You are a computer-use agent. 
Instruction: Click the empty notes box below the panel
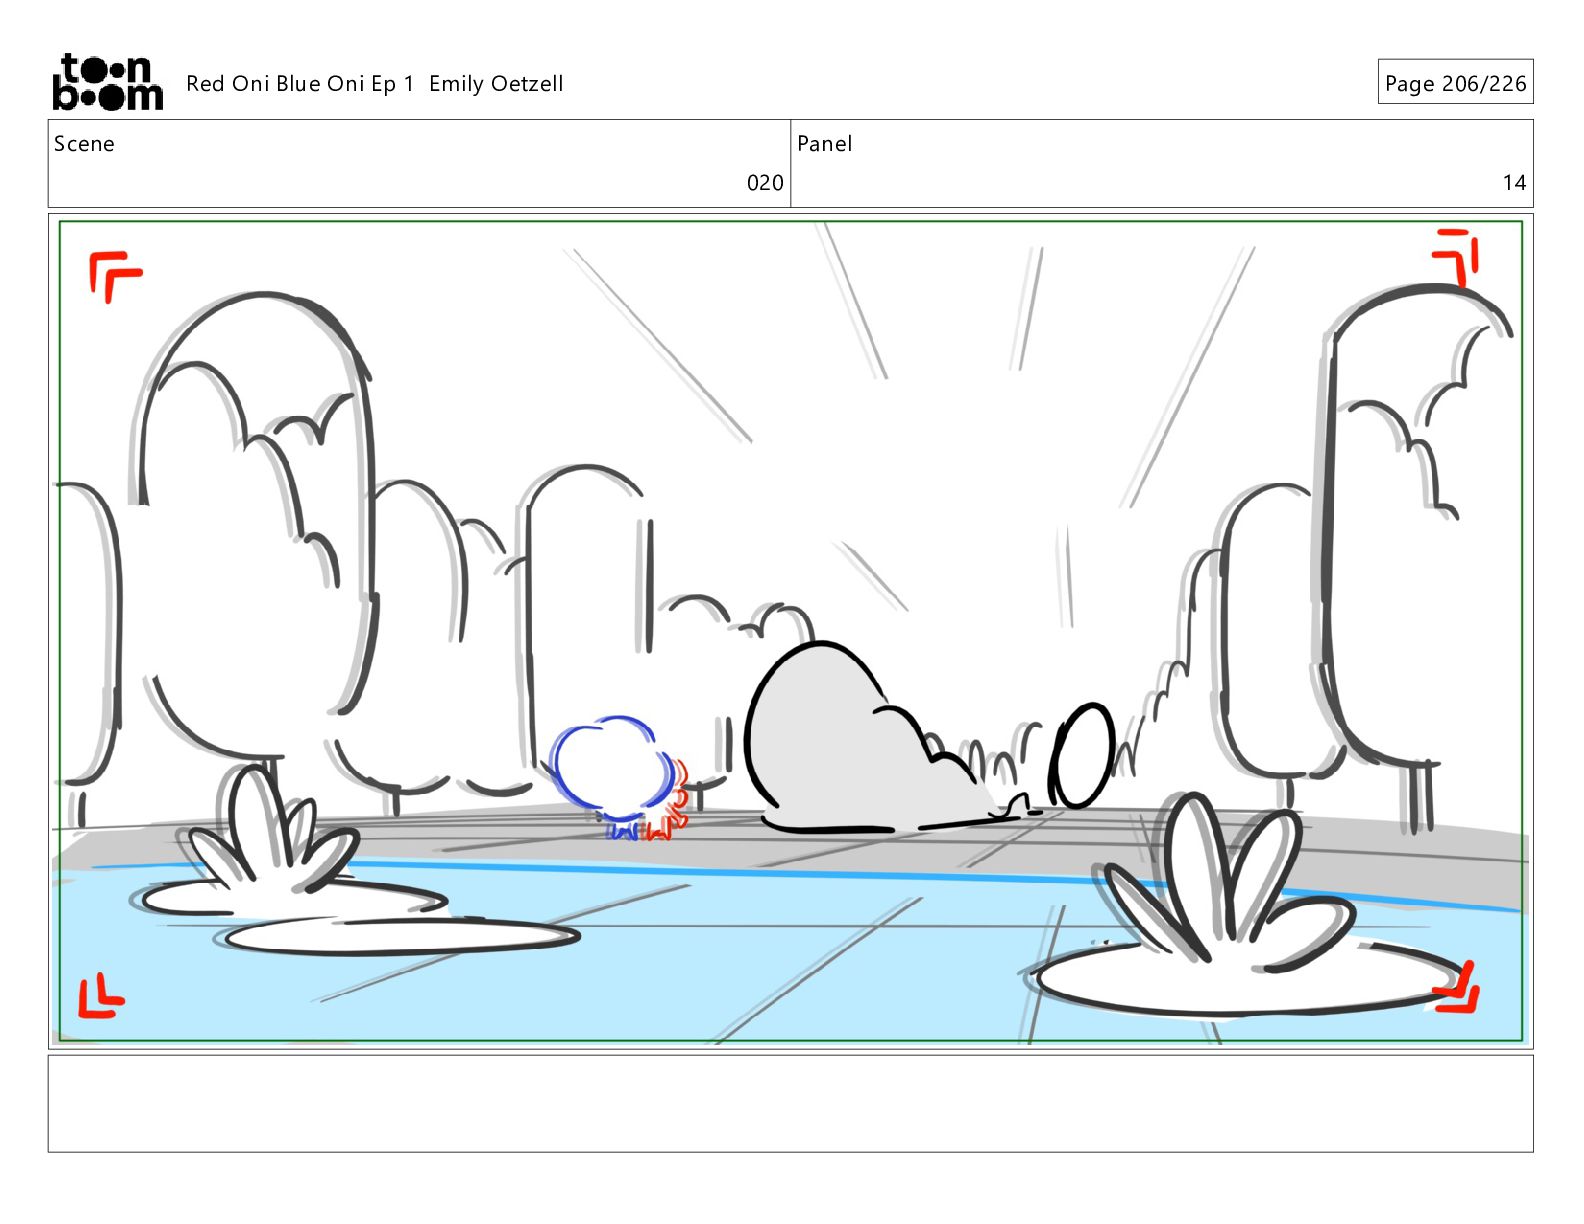[790, 1103]
